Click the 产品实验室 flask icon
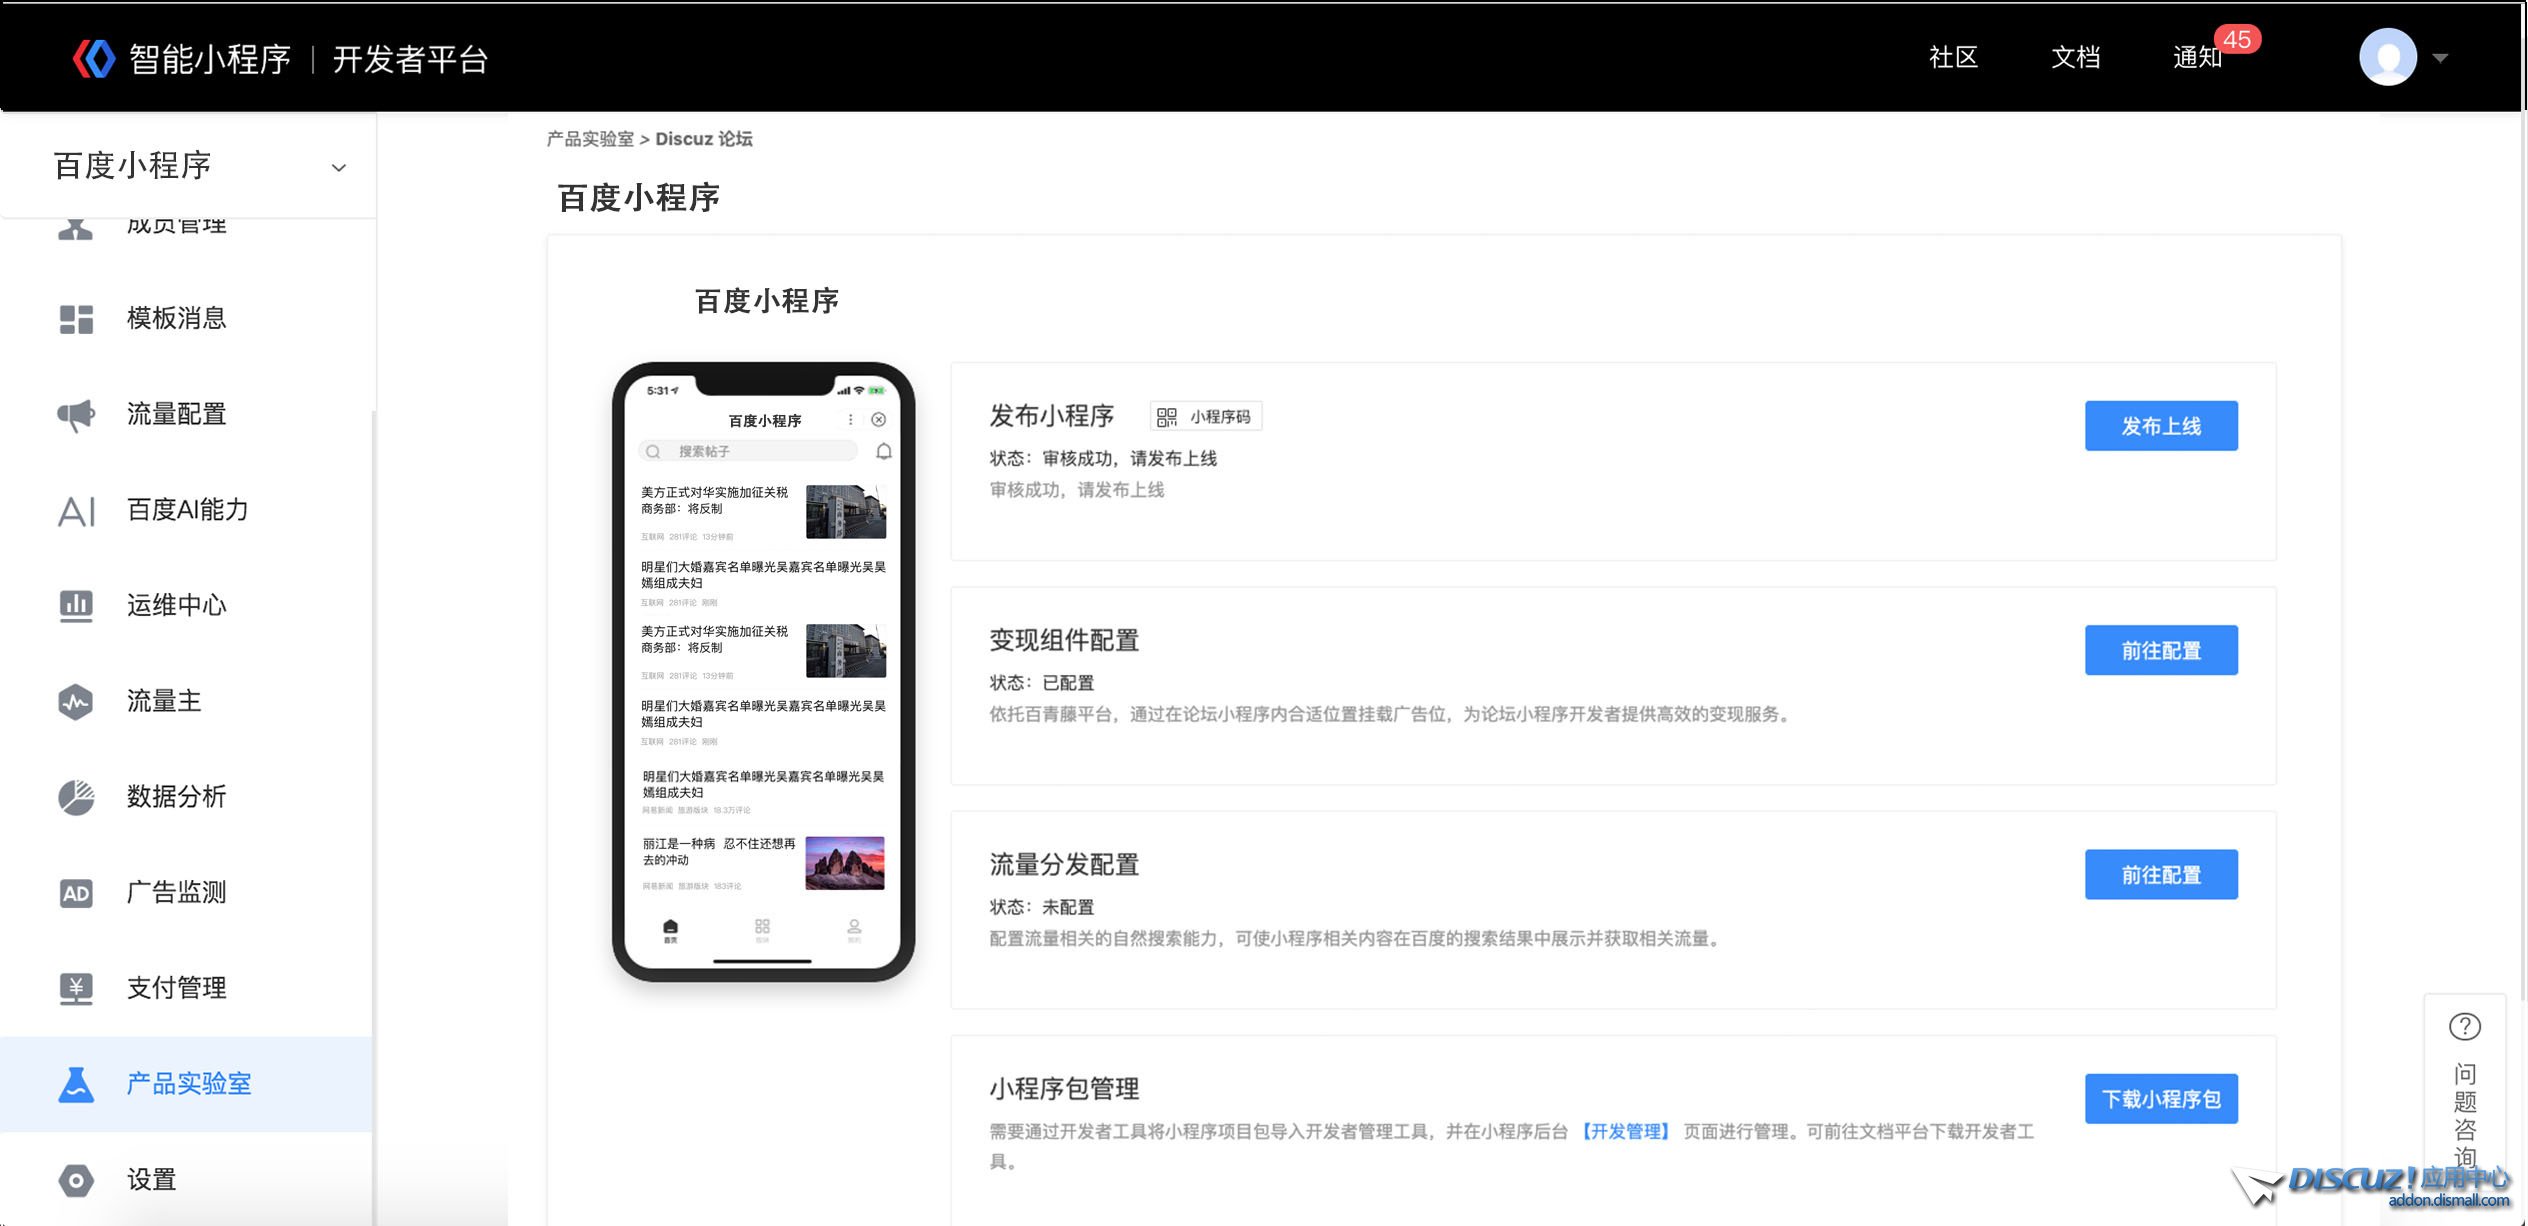 (x=76, y=1084)
